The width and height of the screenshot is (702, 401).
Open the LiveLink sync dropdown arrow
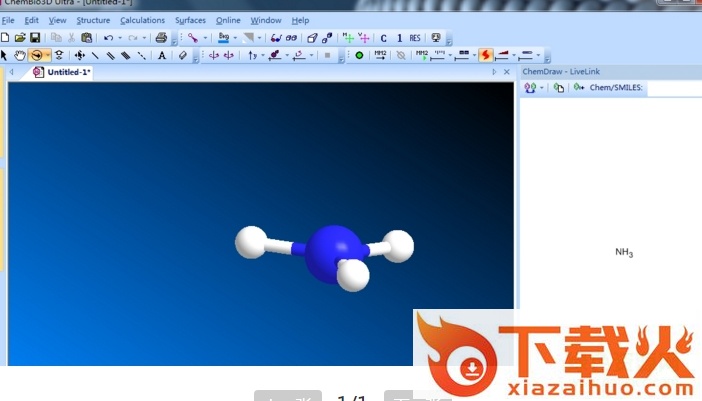coord(542,88)
